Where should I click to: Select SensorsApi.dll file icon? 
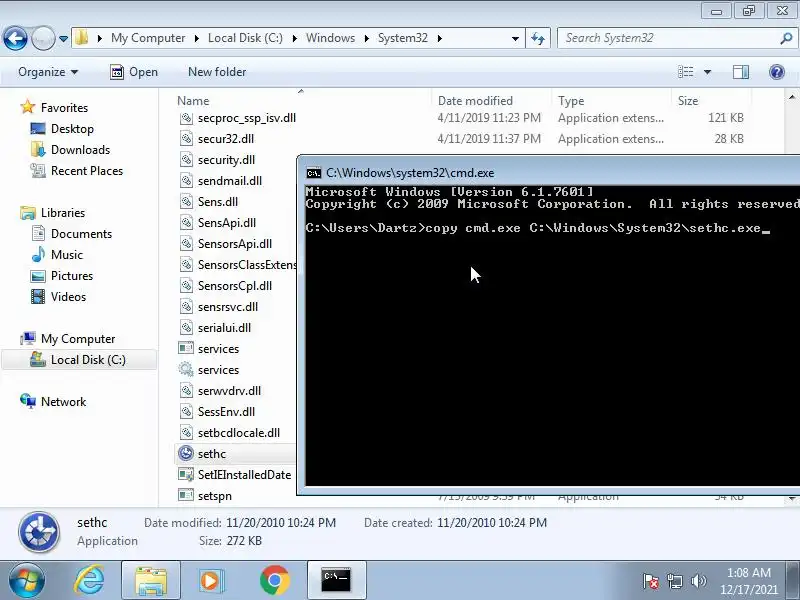186,243
